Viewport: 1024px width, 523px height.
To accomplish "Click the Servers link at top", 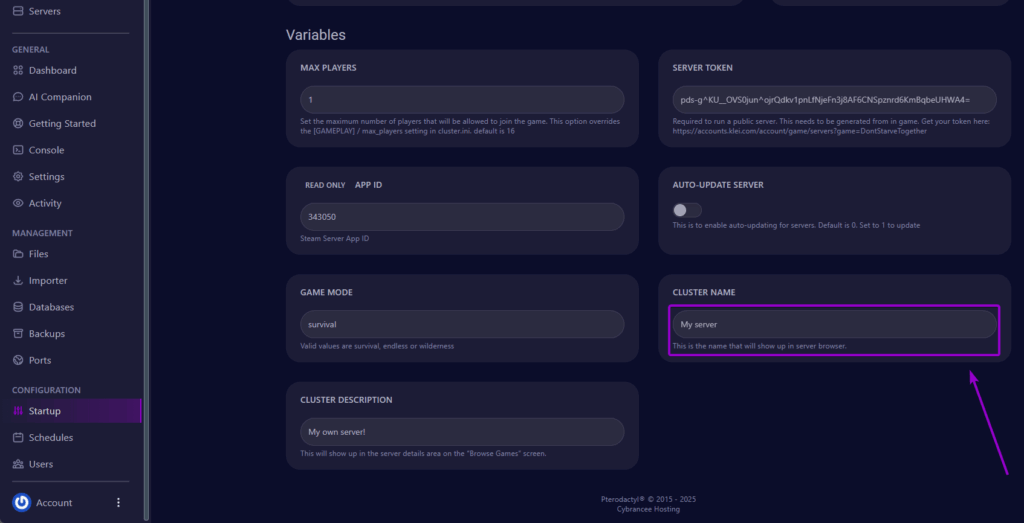I will 44,11.
